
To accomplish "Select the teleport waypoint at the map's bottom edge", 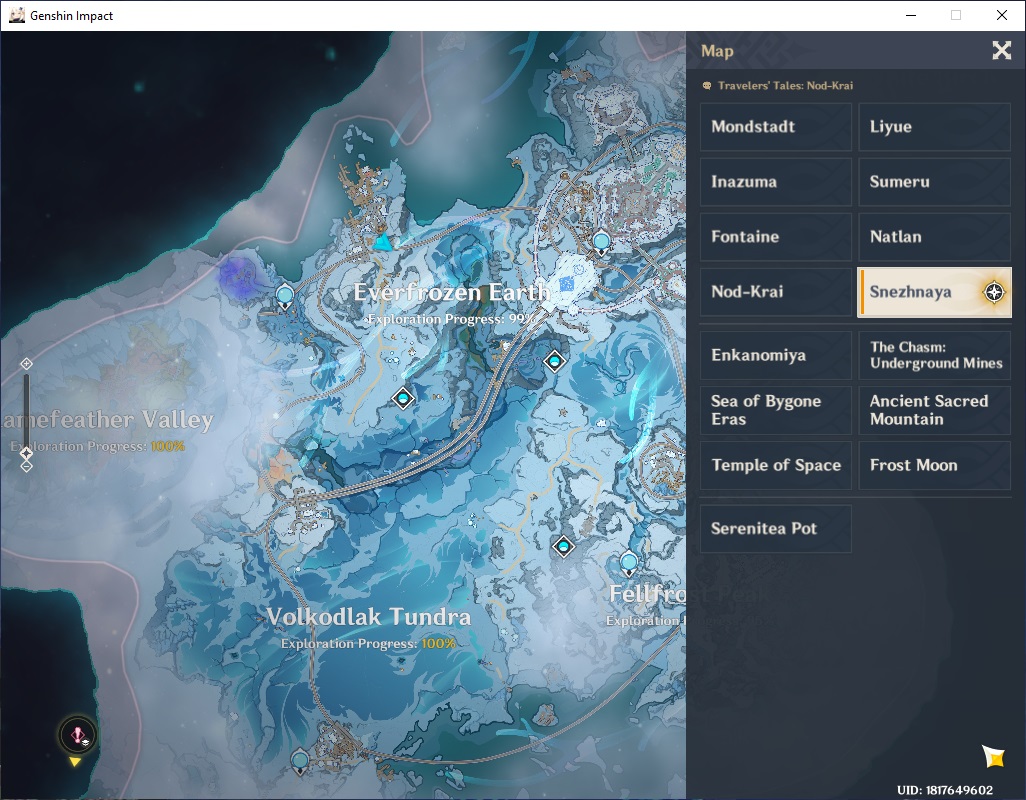I will [300, 762].
